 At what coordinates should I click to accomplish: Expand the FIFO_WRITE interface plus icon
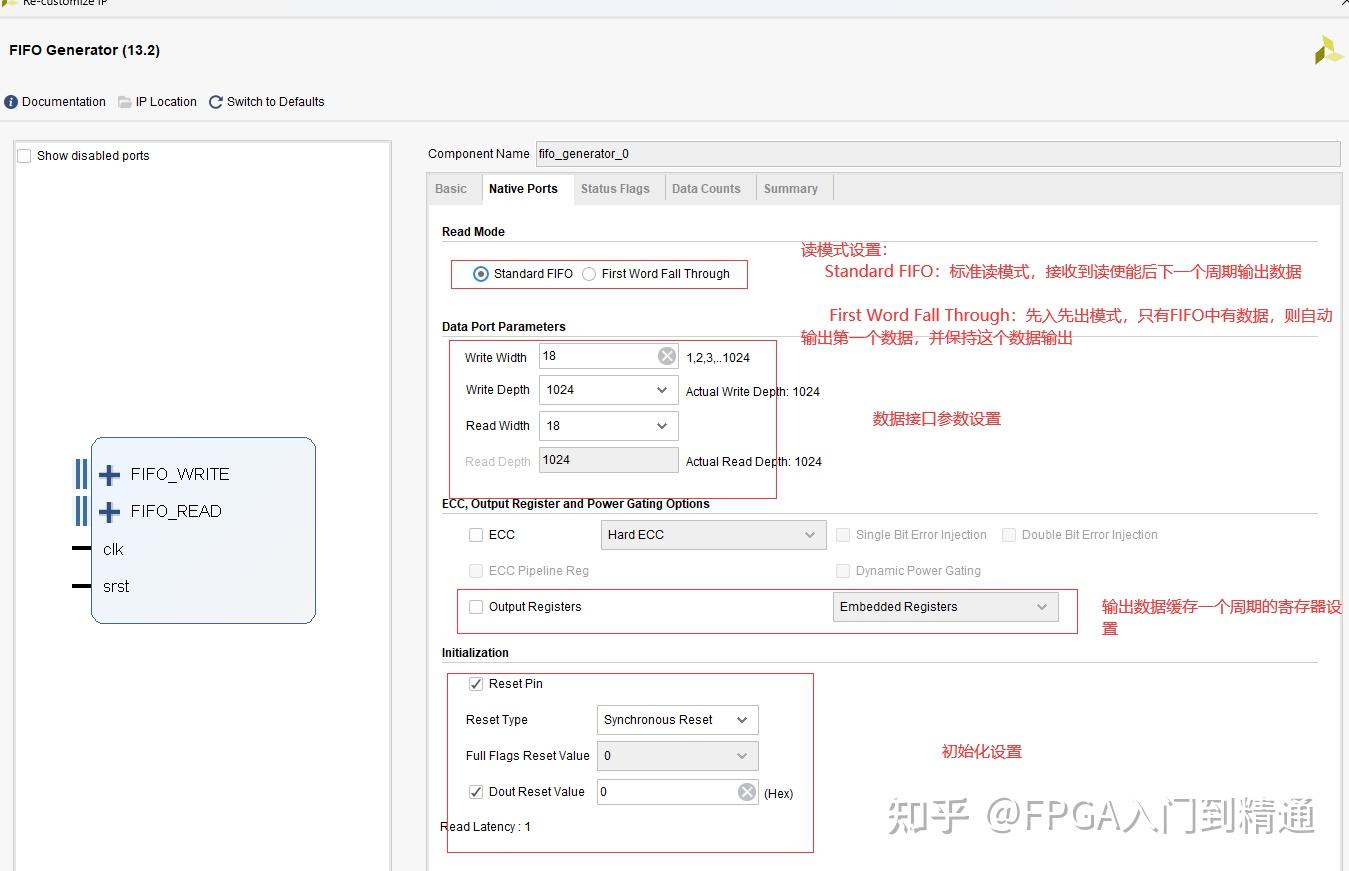(110, 475)
